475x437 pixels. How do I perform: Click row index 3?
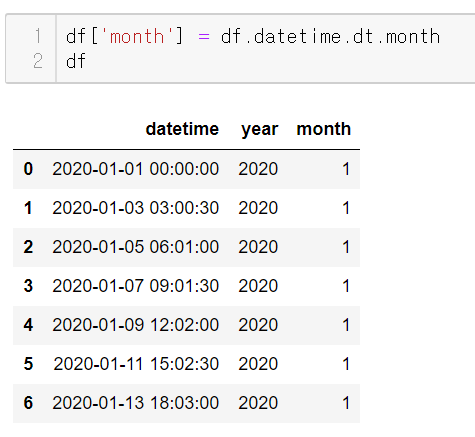click(28, 286)
